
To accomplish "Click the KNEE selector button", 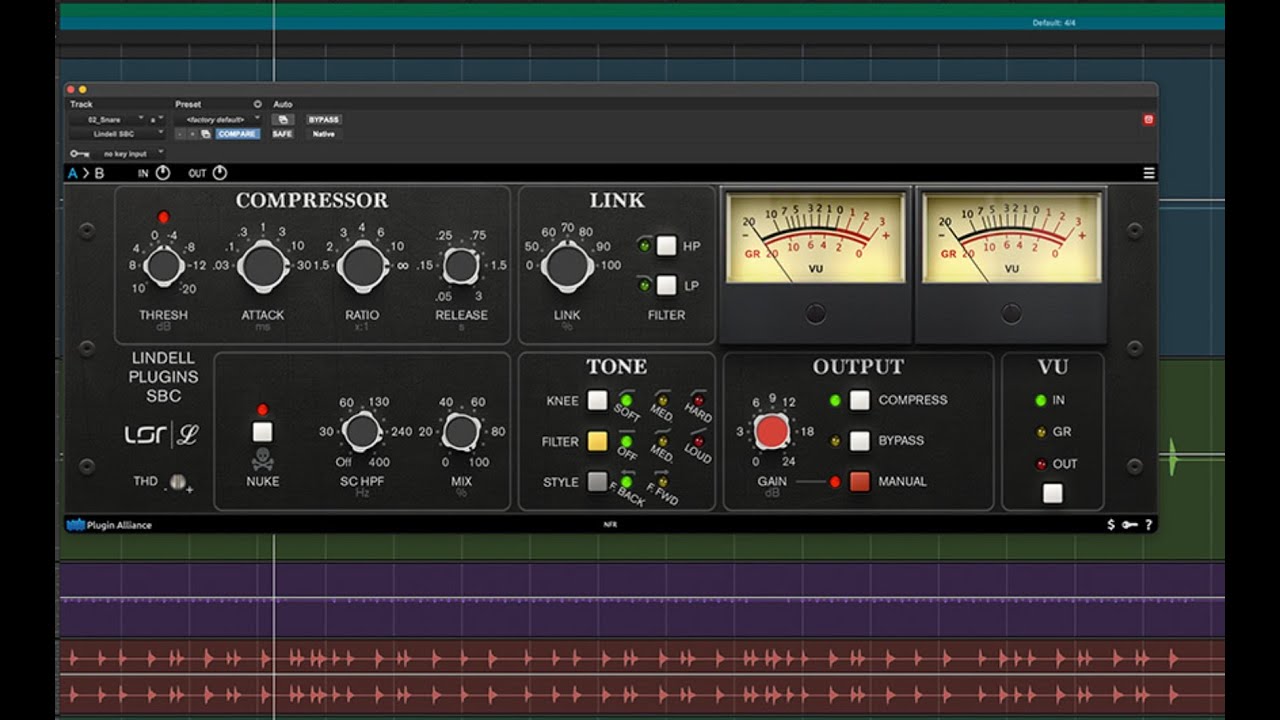I will pos(597,401).
